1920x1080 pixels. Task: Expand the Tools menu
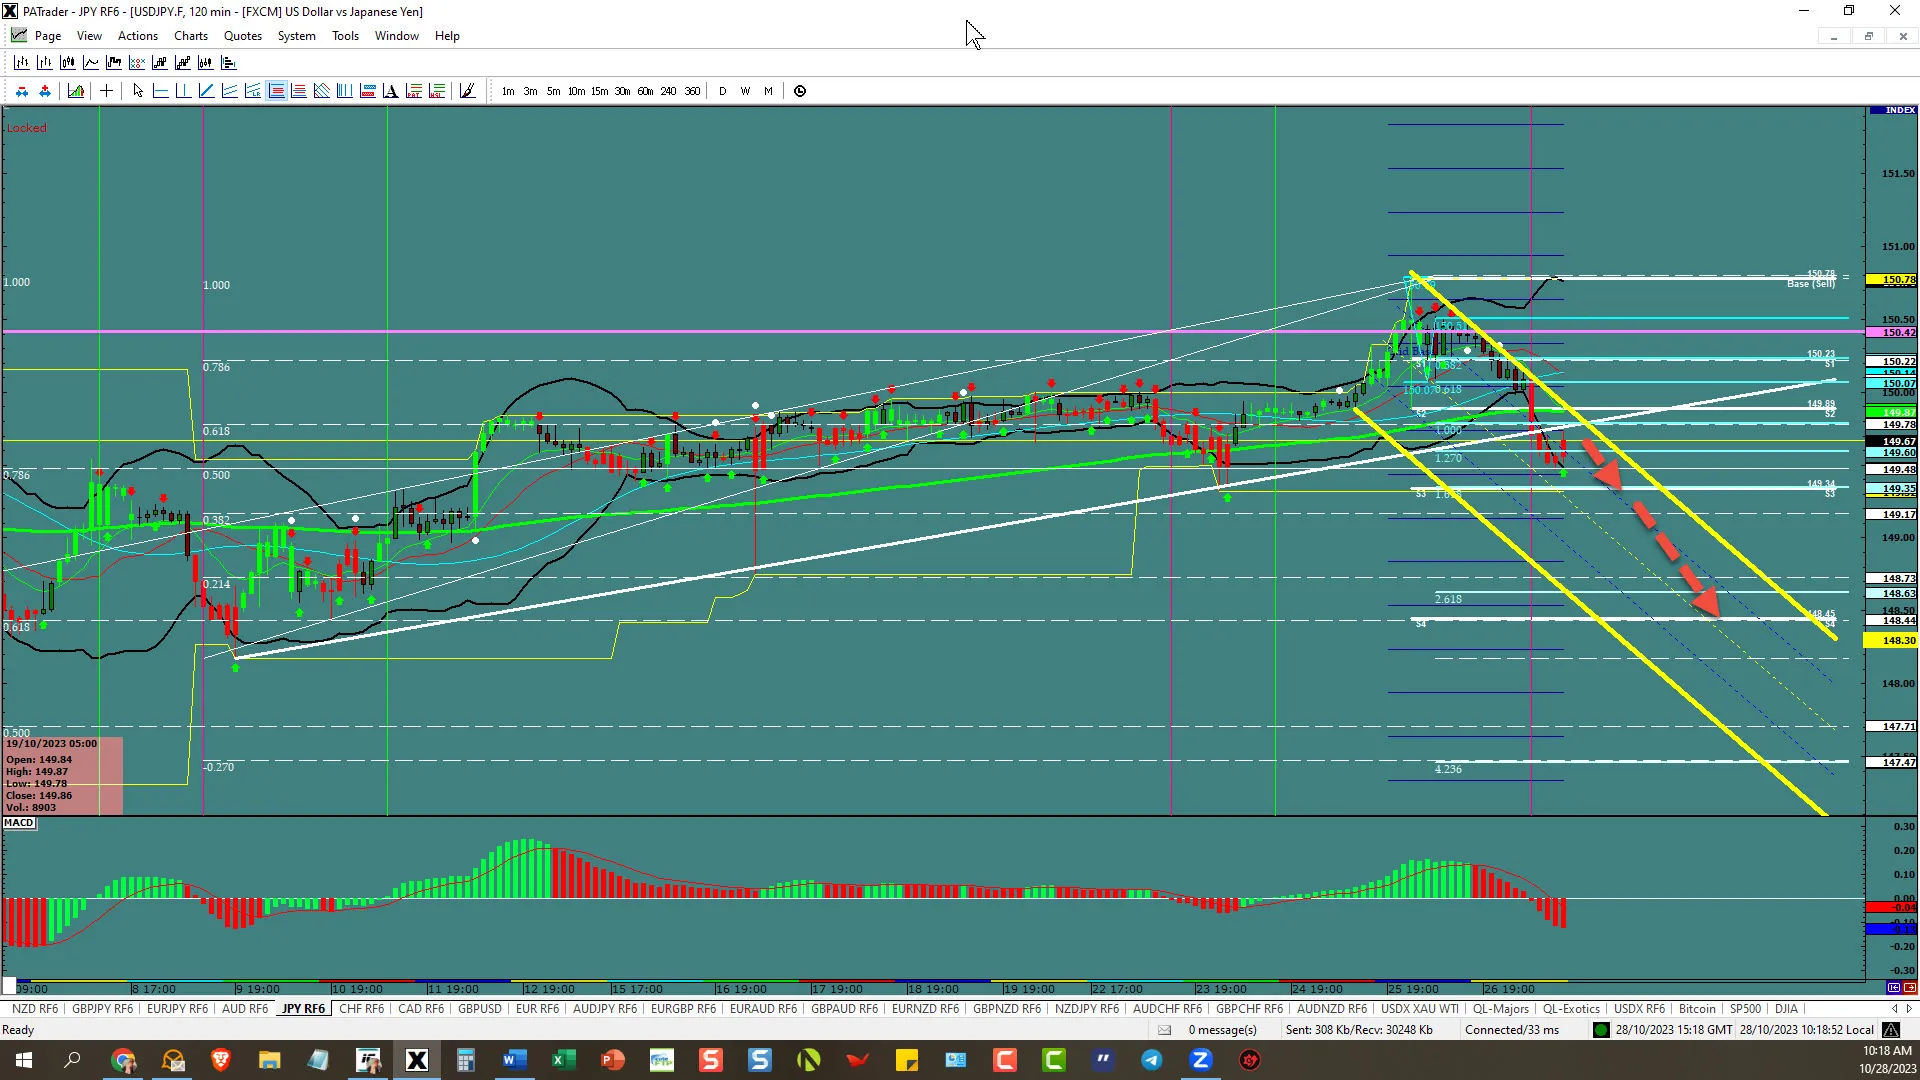coord(345,36)
